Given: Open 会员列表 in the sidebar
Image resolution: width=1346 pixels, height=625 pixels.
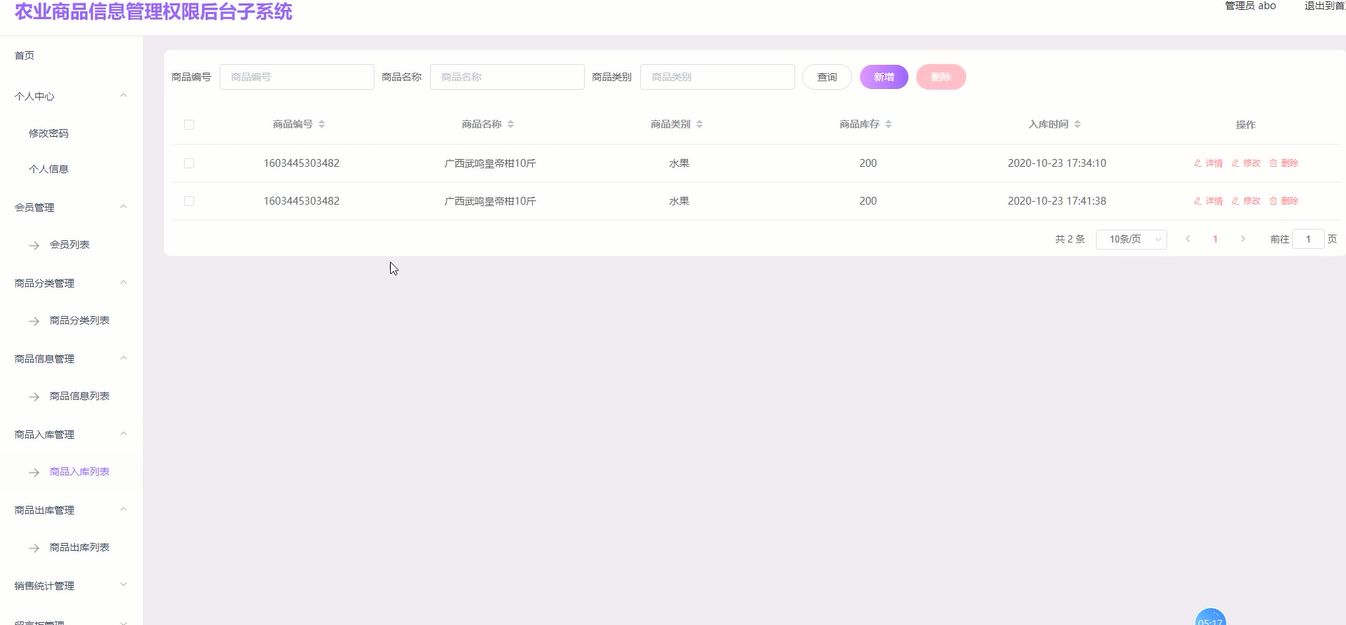Looking at the screenshot, I should tap(70, 245).
